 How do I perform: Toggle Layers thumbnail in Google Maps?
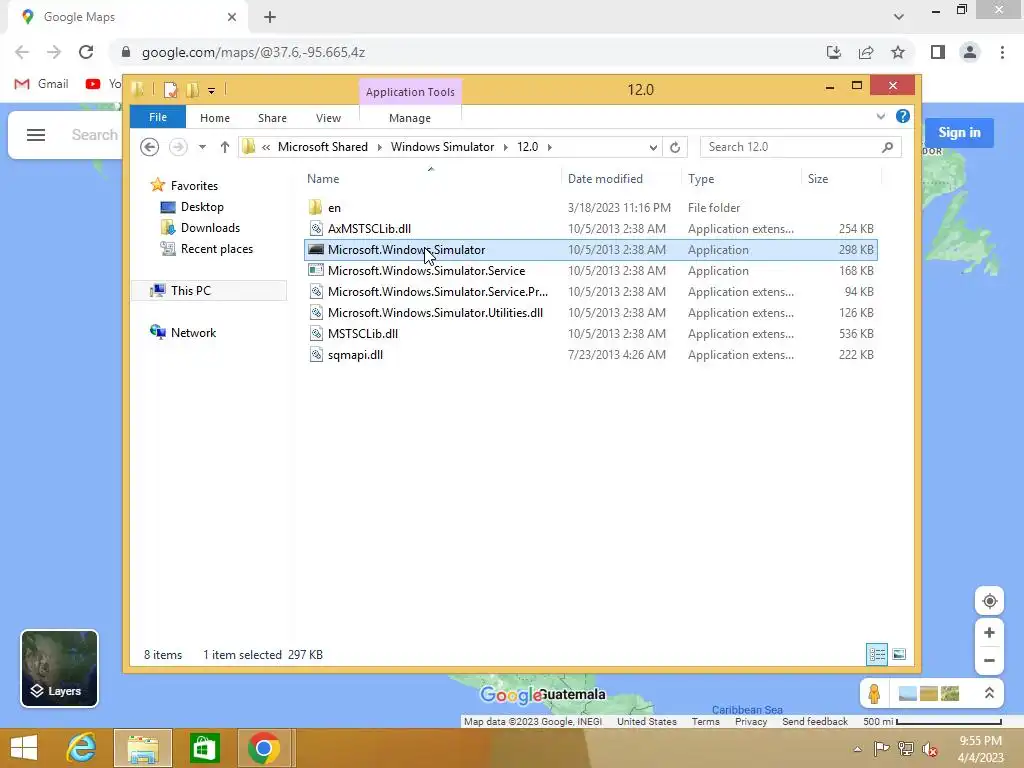[59, 668]
